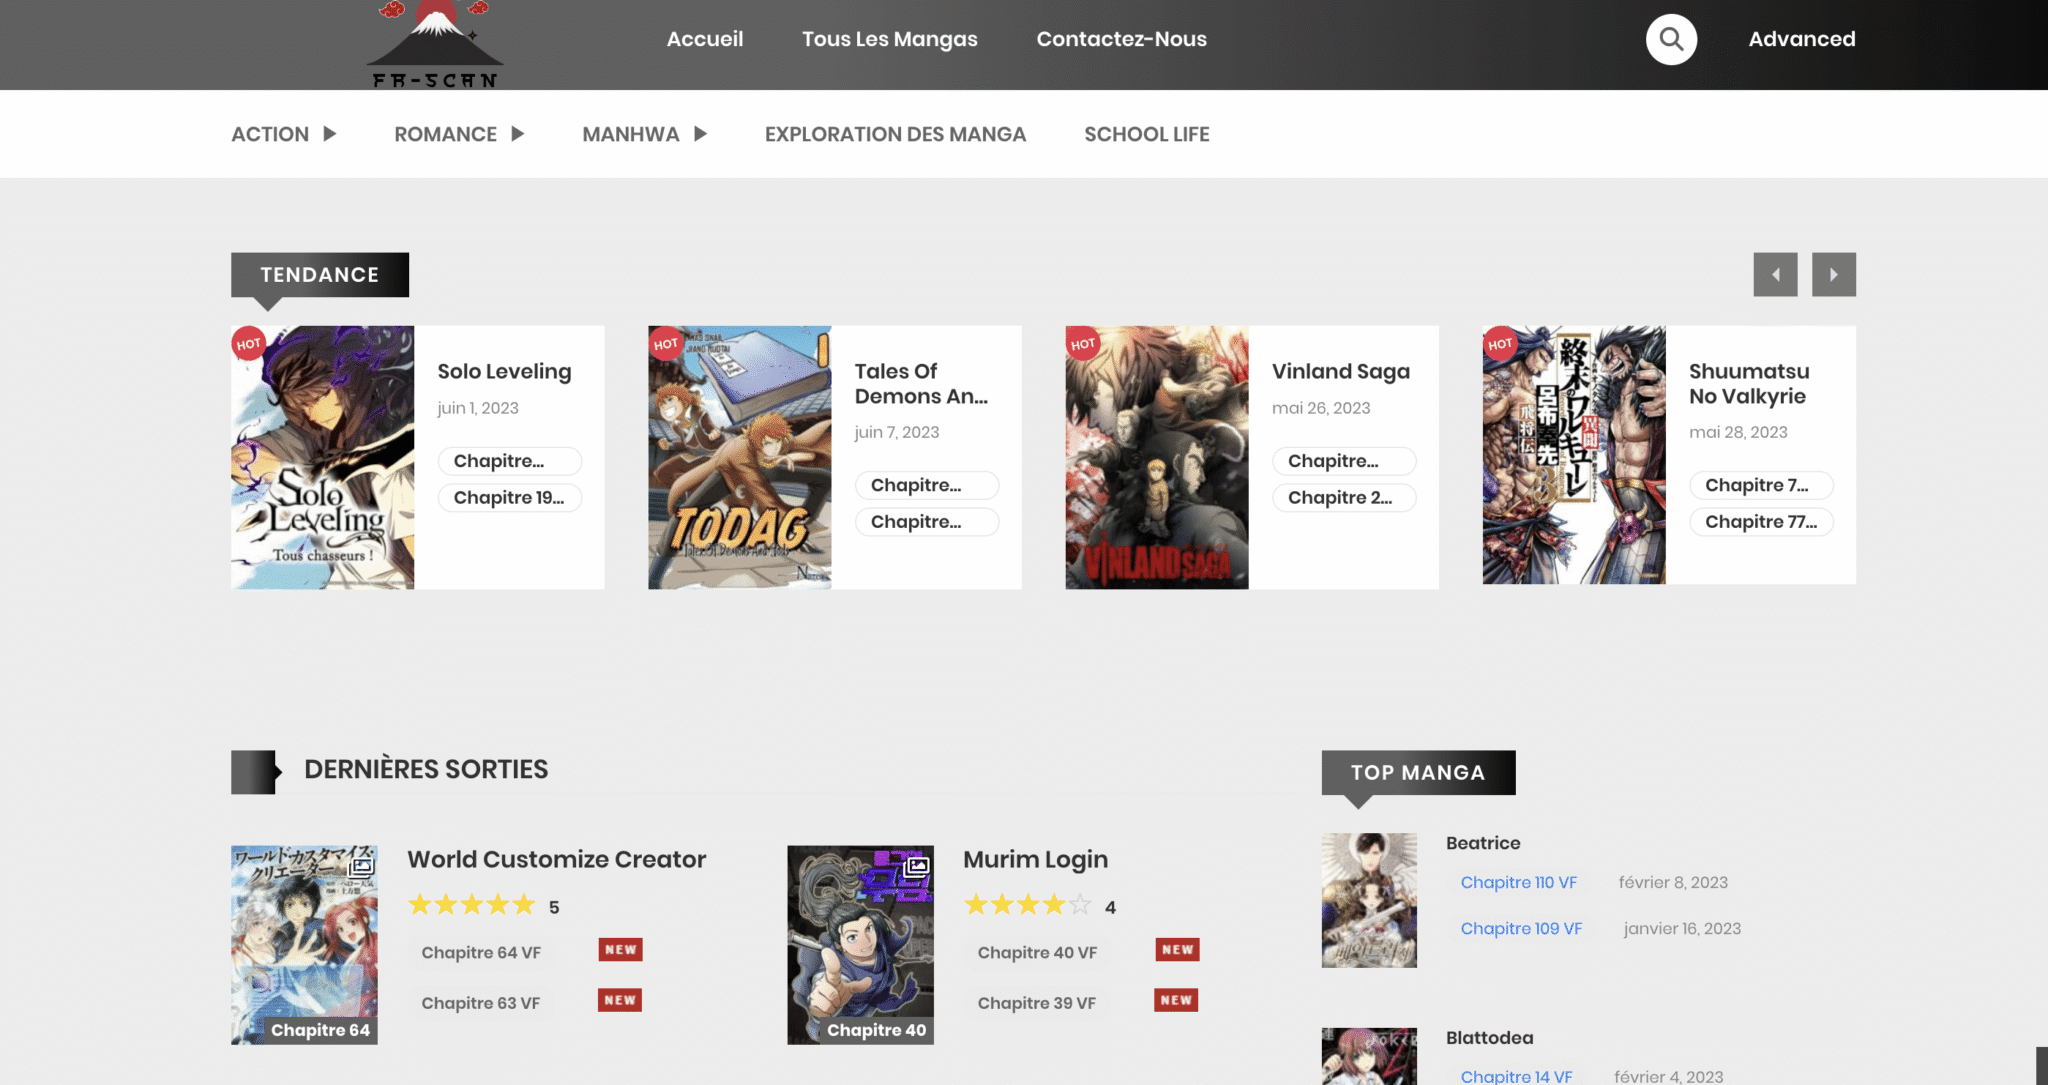Go to previous trending carousel slide
The height and width of the screenshot is (1085, 2048).
[x=1775, y=274]
